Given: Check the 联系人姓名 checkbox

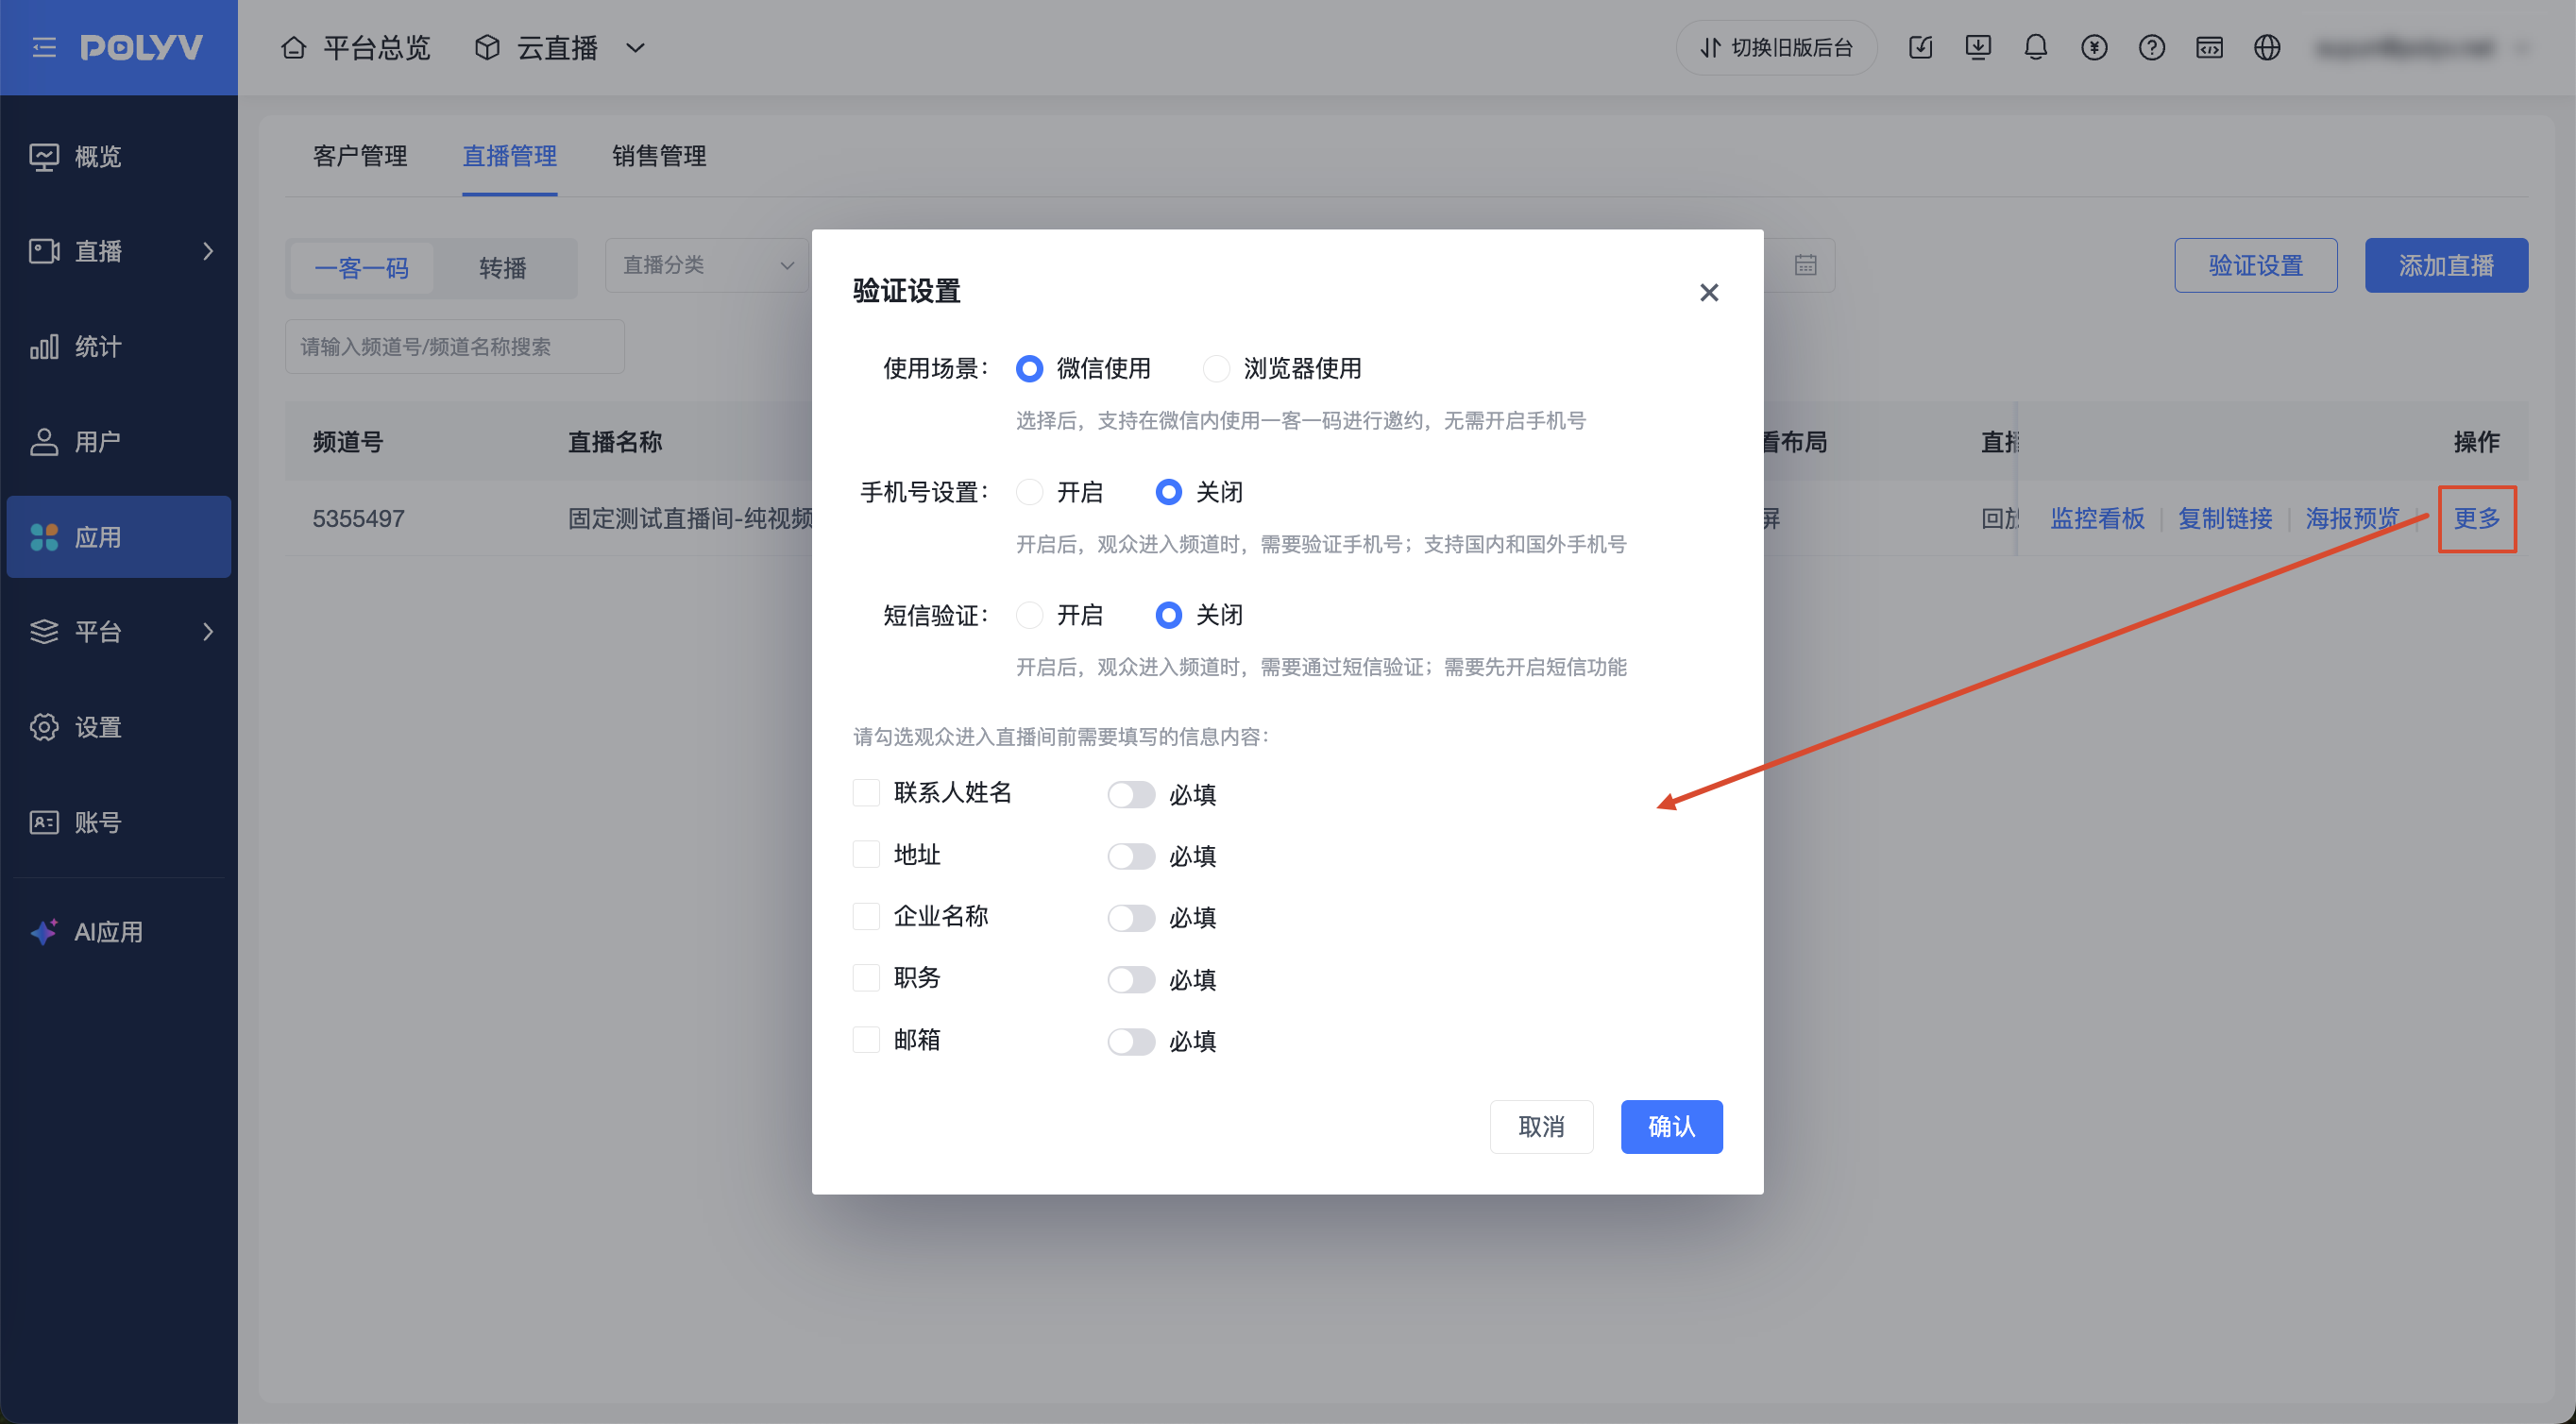Looking at the screenshot, I should tap(866, 793).
